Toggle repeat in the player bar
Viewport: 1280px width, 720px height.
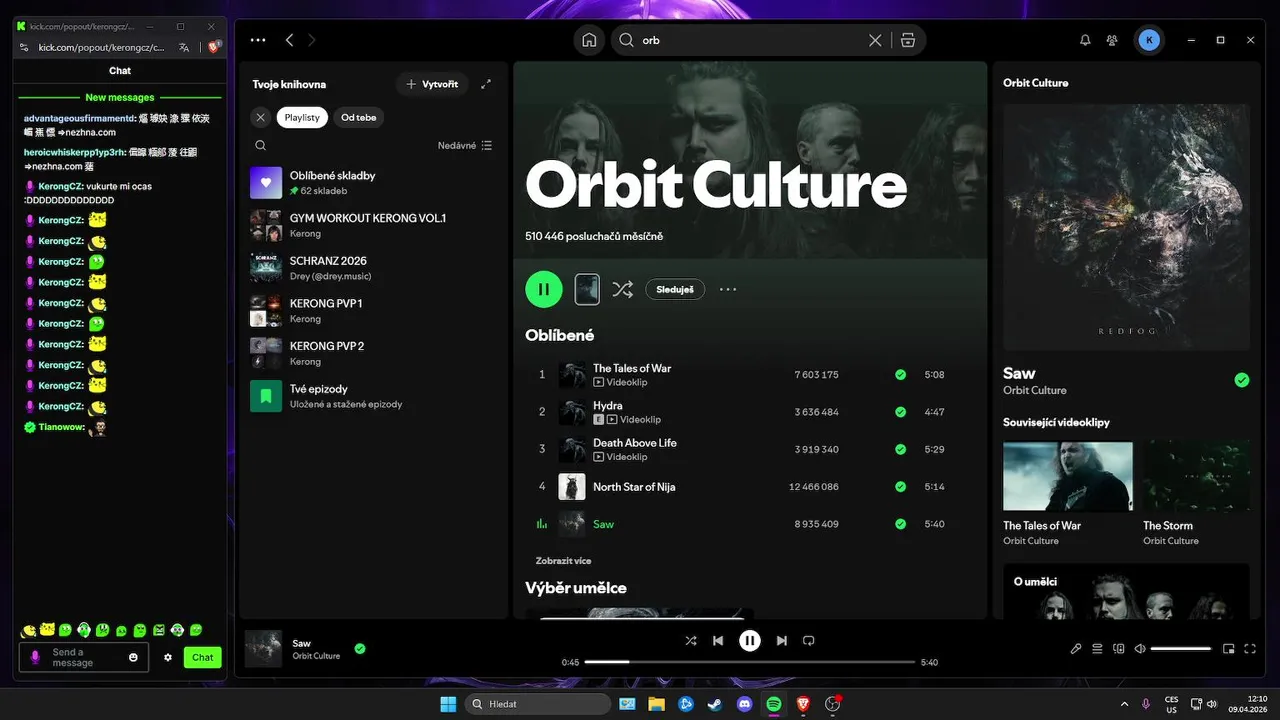tap(809, 640)
